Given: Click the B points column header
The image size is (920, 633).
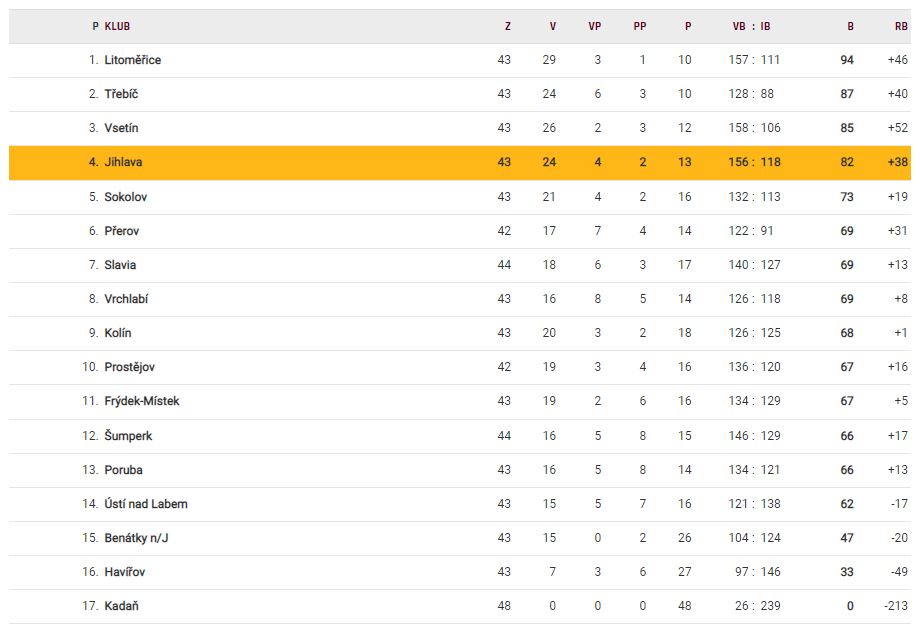Looking at the screenshot, I should (851, 26).
